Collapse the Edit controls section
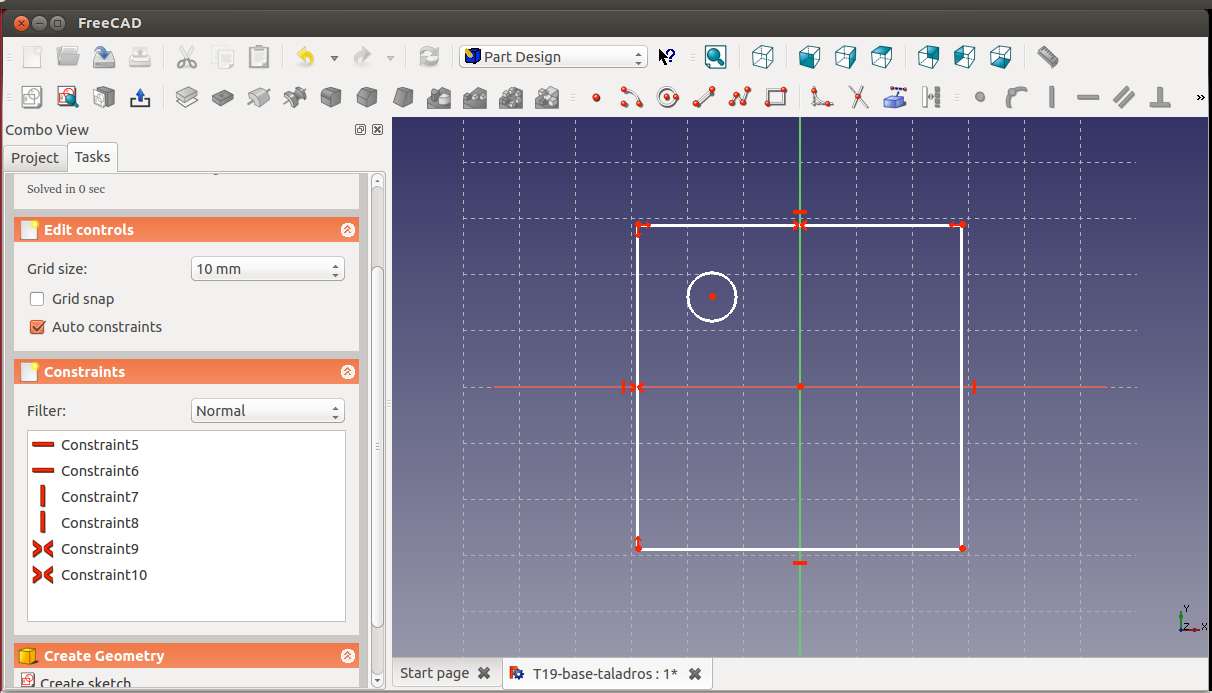The width and height of the screenshot is (1212, 693). pos(347,230)
